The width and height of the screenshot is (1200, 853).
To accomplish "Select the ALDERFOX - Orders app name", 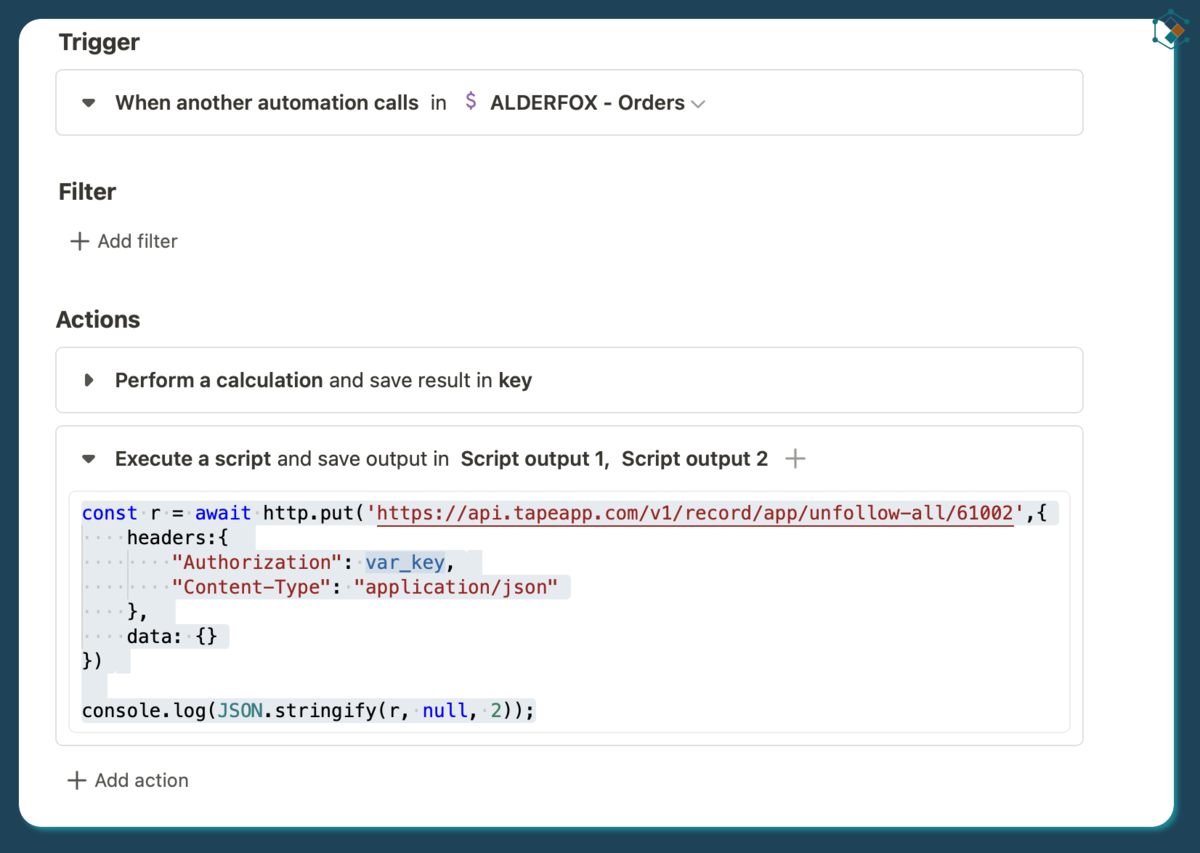I will 587,102.
